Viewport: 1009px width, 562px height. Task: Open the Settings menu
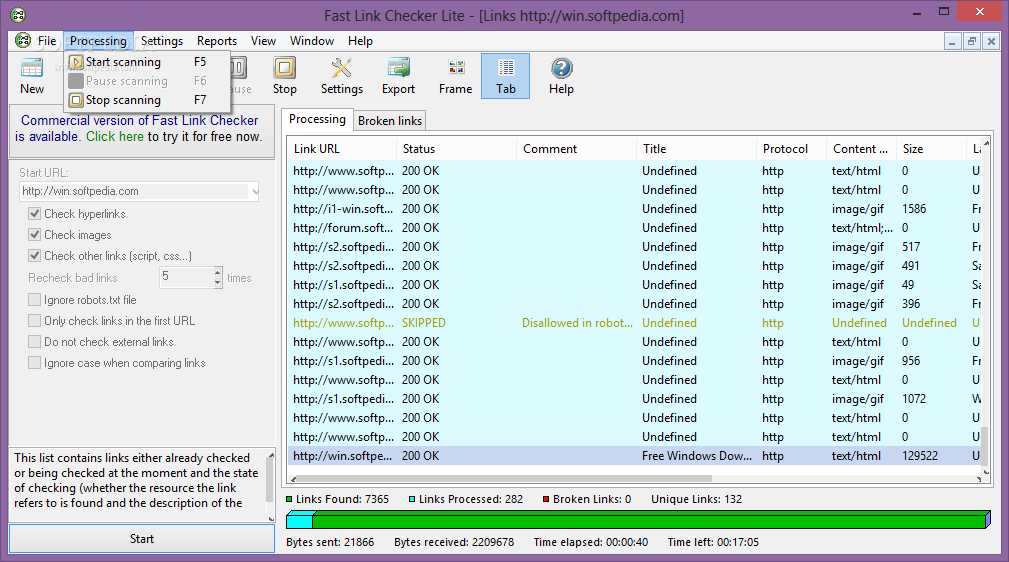(x=162, y=41)
